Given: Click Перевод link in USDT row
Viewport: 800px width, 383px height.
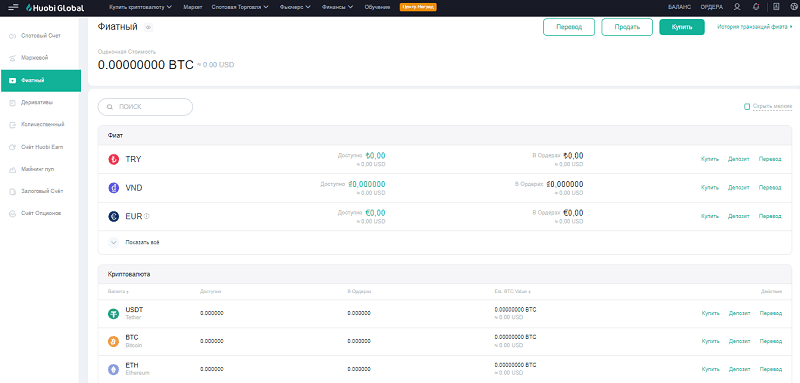Looking at the screenshot, I should click(x=770, y=314).
